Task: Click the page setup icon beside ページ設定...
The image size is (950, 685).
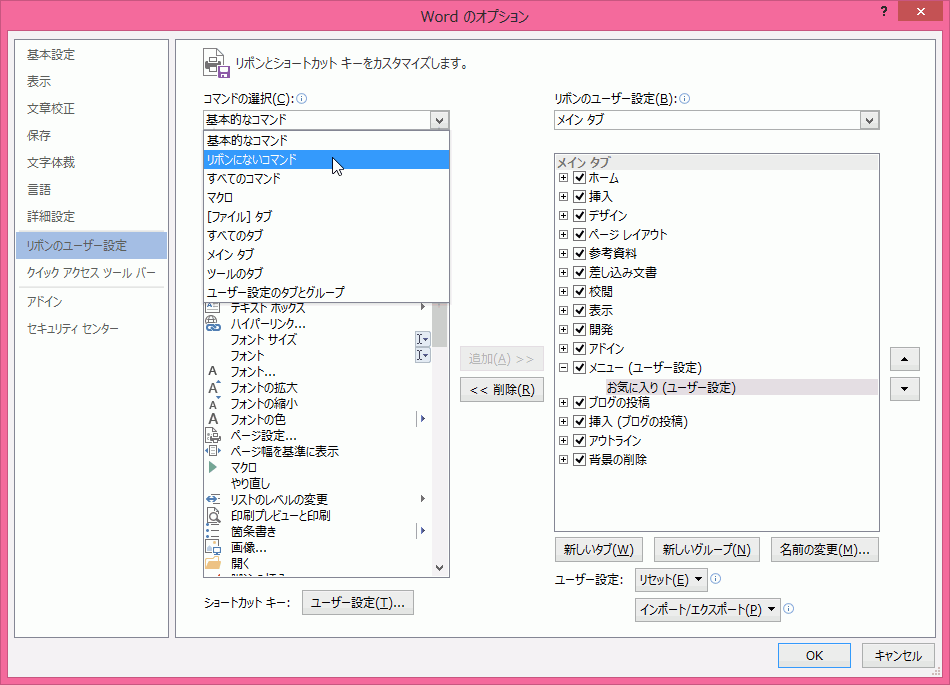Action: [213, 435]
